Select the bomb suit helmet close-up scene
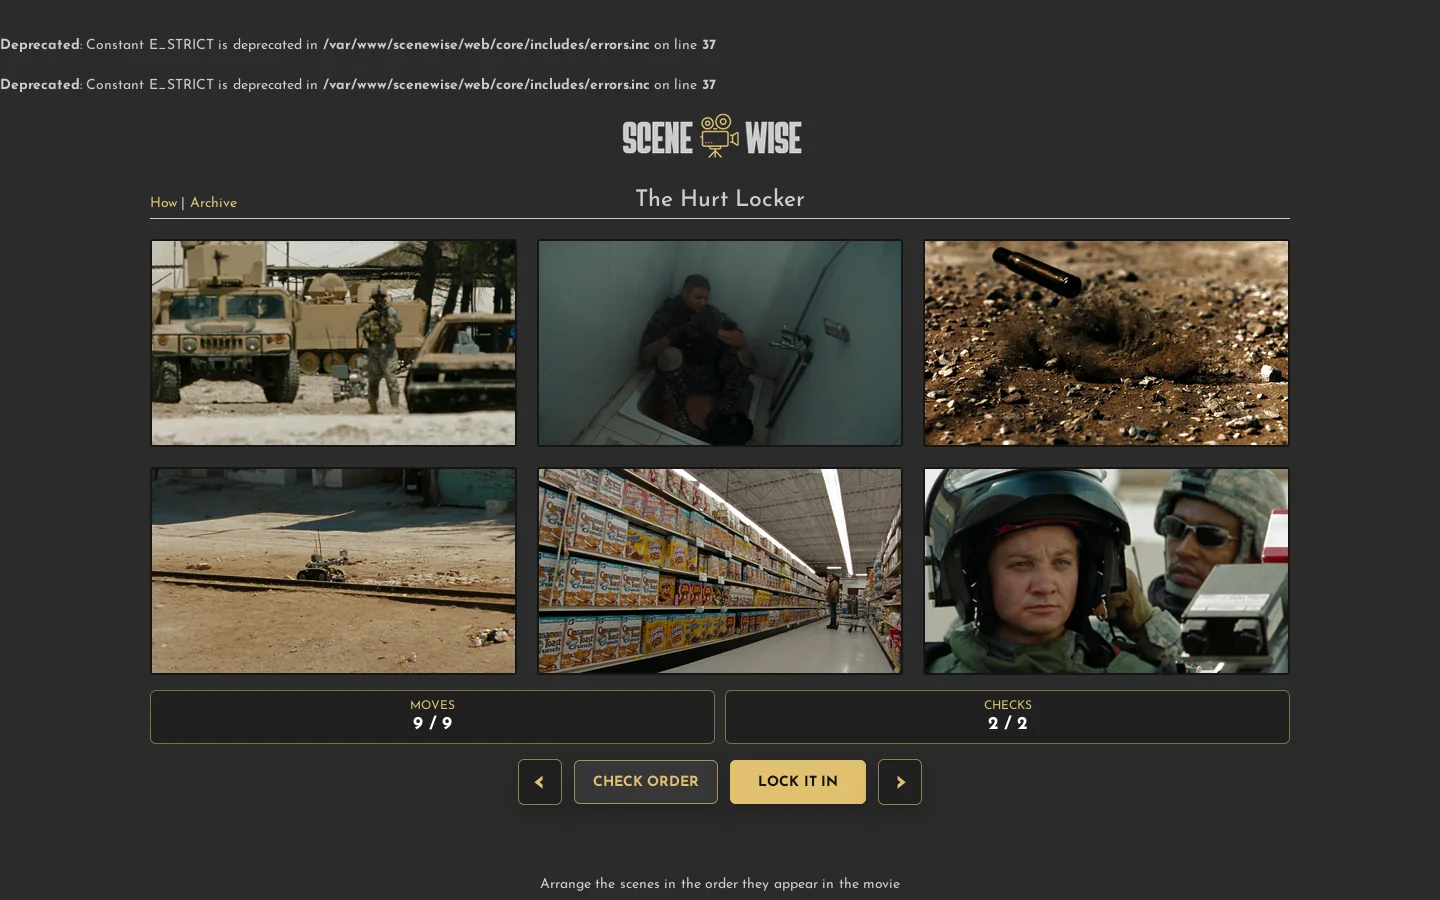 [1106, 571]
